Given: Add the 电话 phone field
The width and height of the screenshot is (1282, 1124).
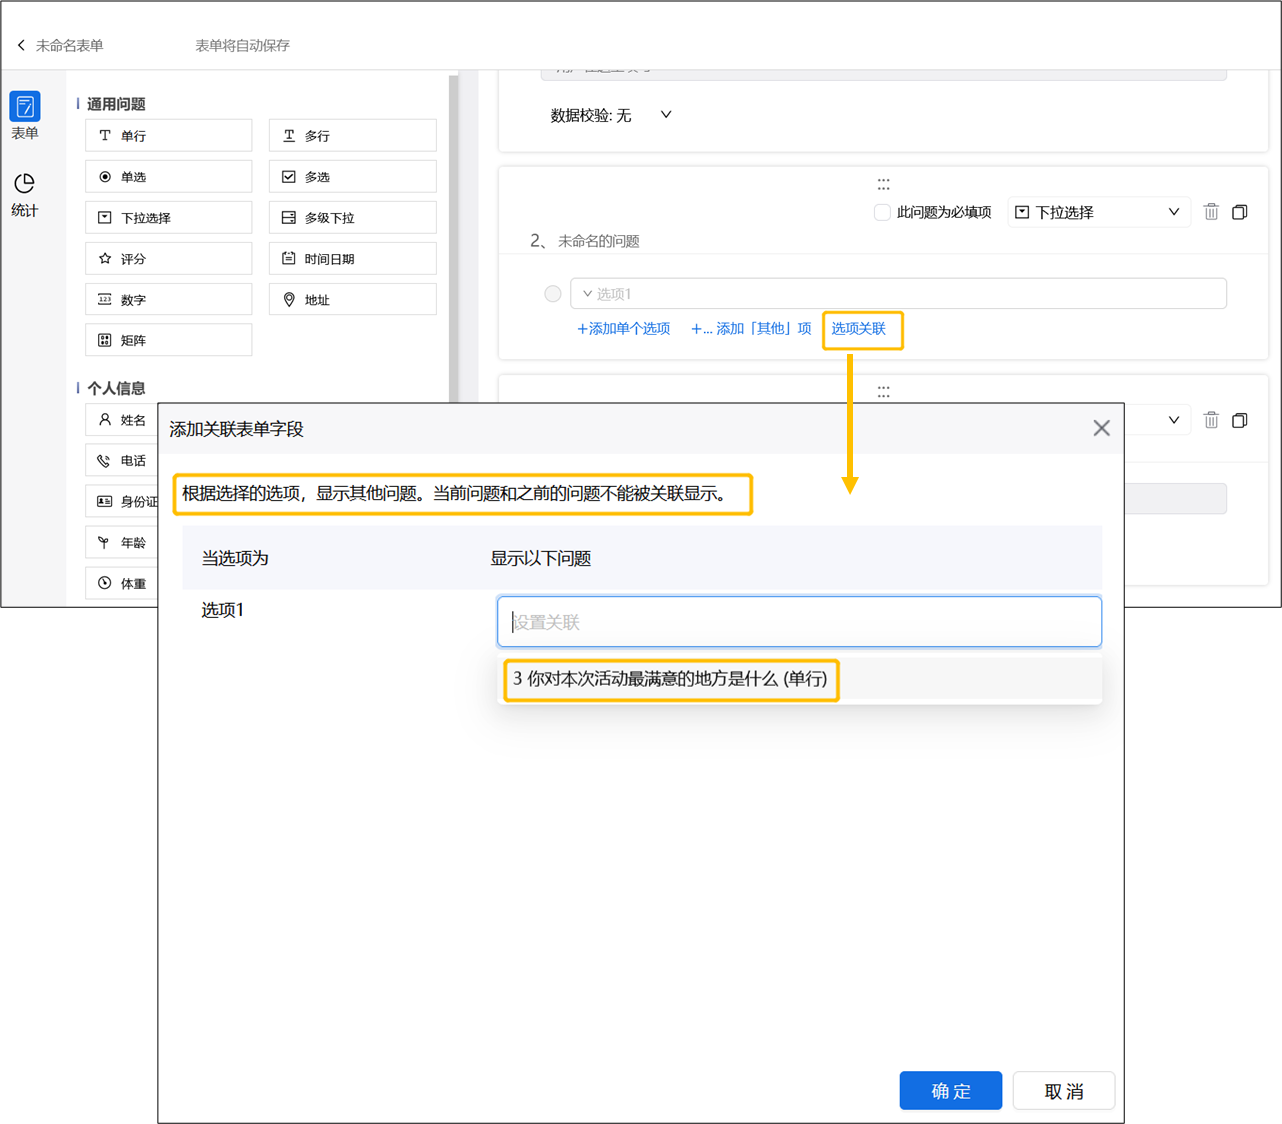Looking at the screenshot, I should pyautogui.click(x=122, y=461).
